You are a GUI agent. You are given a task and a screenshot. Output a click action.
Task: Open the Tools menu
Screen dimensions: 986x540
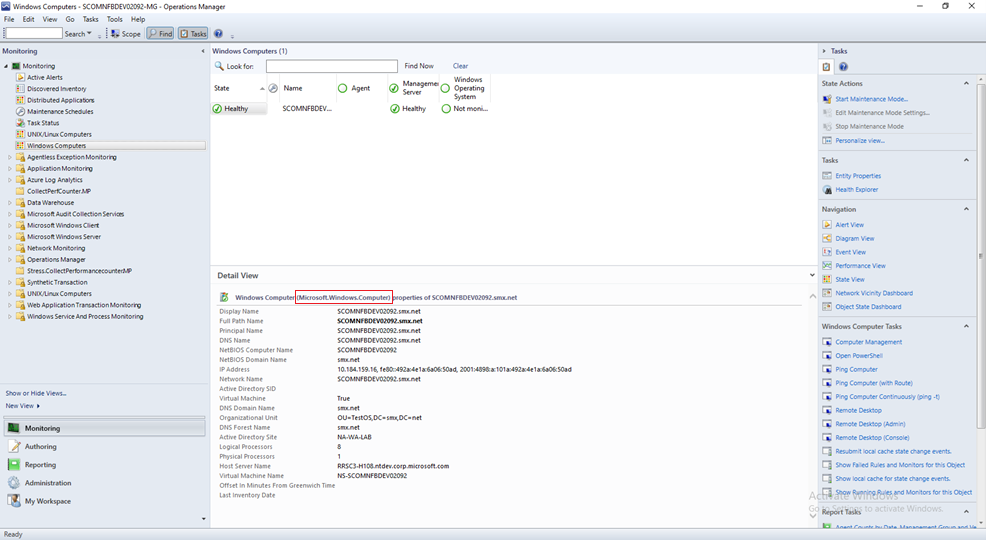pyautogui.click(x=114, y=19)
